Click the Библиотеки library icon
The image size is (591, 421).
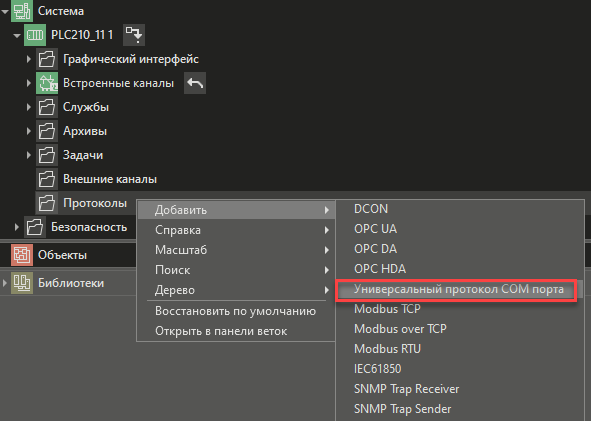(22, 283)
